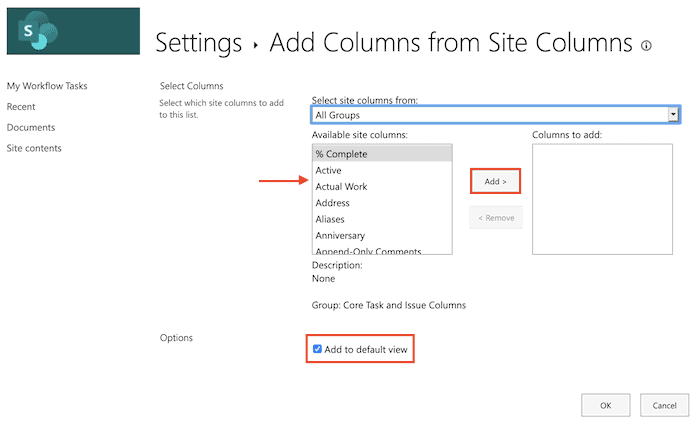
Task: Select Aliases in the column list
Action: coord(382,219)
